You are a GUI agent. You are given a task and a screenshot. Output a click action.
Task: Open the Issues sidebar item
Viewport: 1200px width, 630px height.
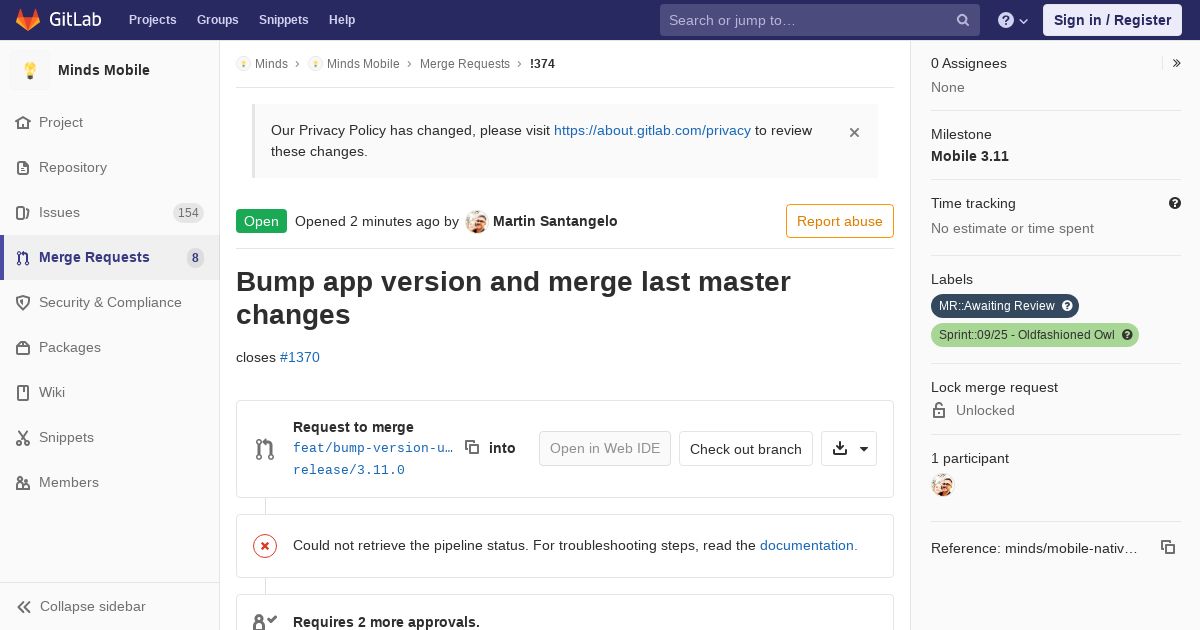[110, 212]
